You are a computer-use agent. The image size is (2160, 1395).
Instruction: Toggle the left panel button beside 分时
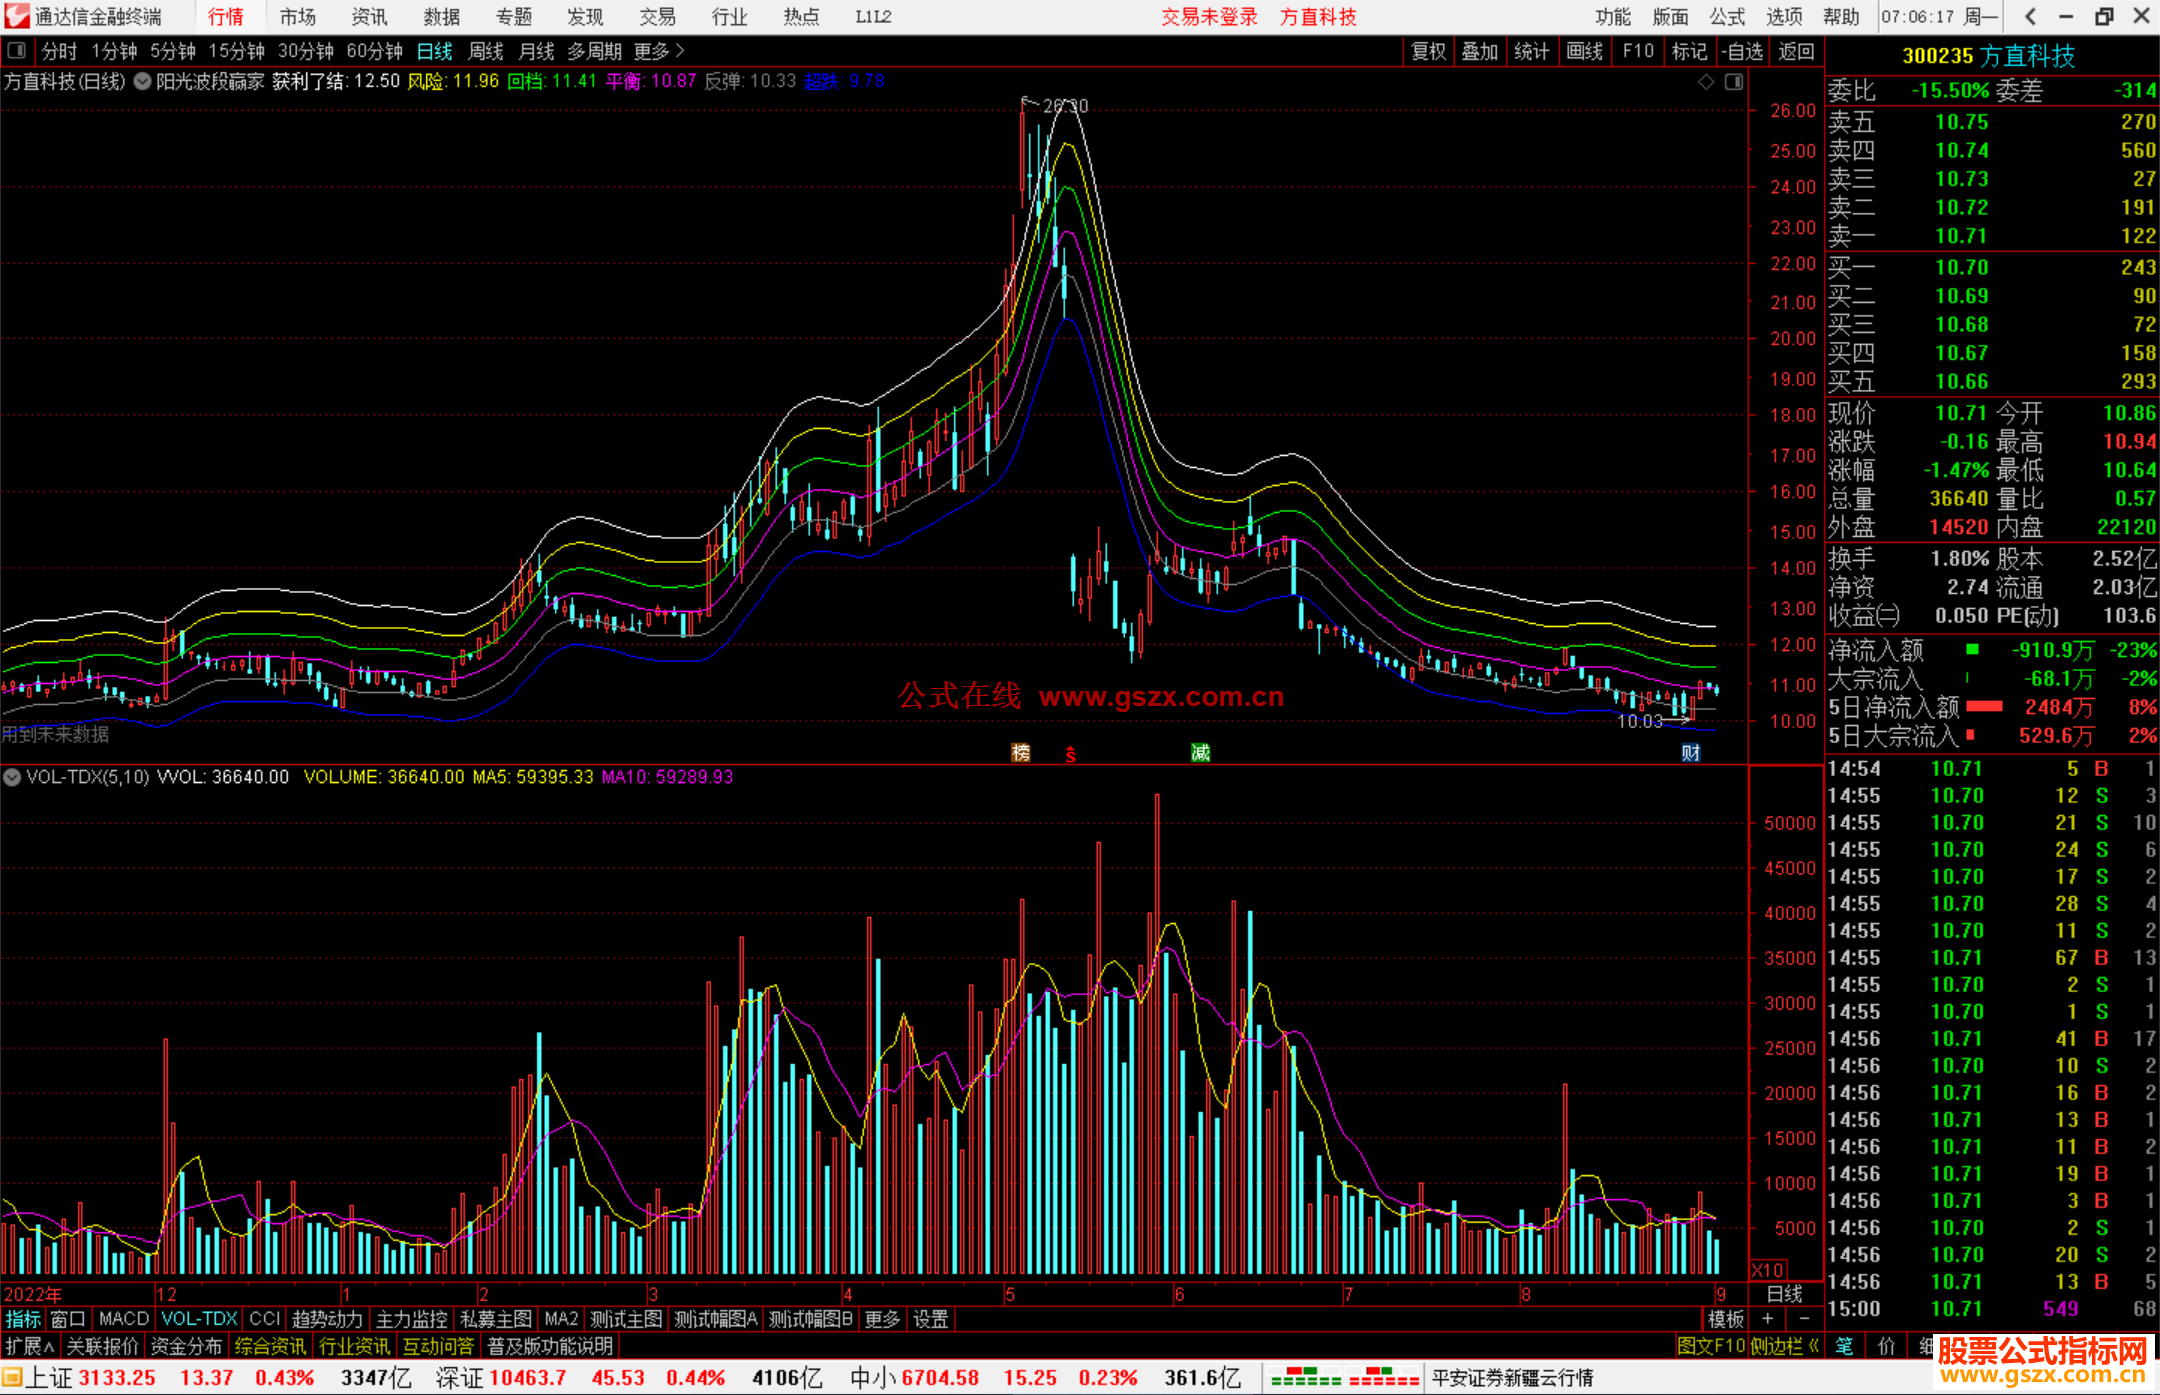(16, 51)
